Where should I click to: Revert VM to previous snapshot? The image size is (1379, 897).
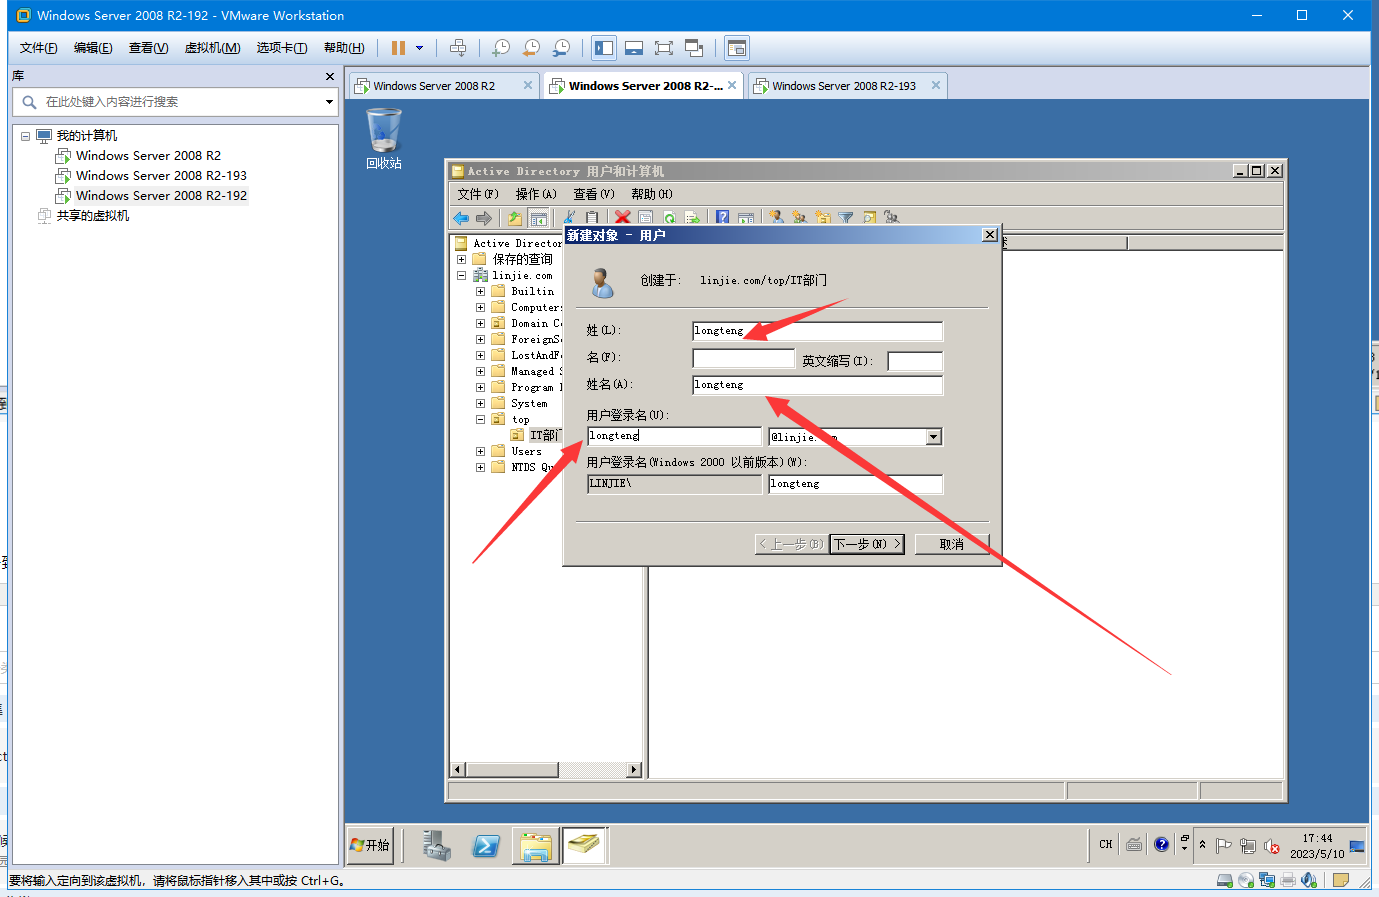click(x=531, y=48)
